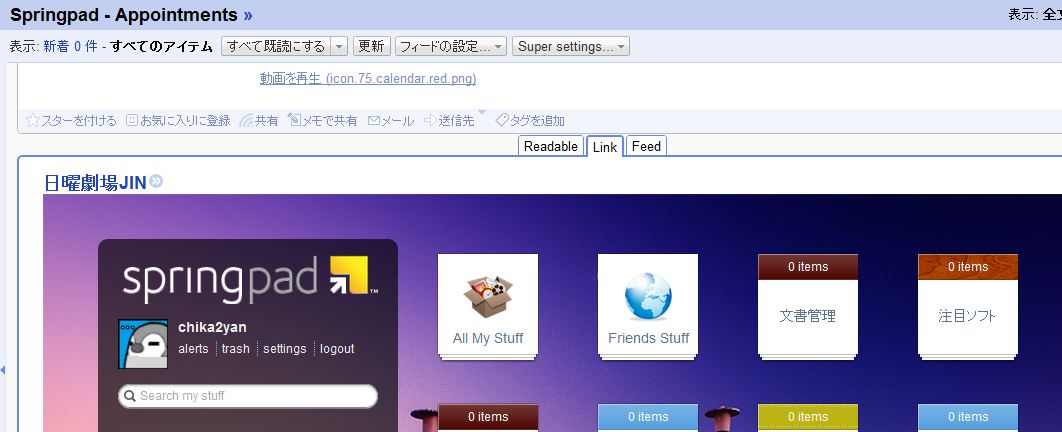Click the Search my stuff field

point(248,396)
